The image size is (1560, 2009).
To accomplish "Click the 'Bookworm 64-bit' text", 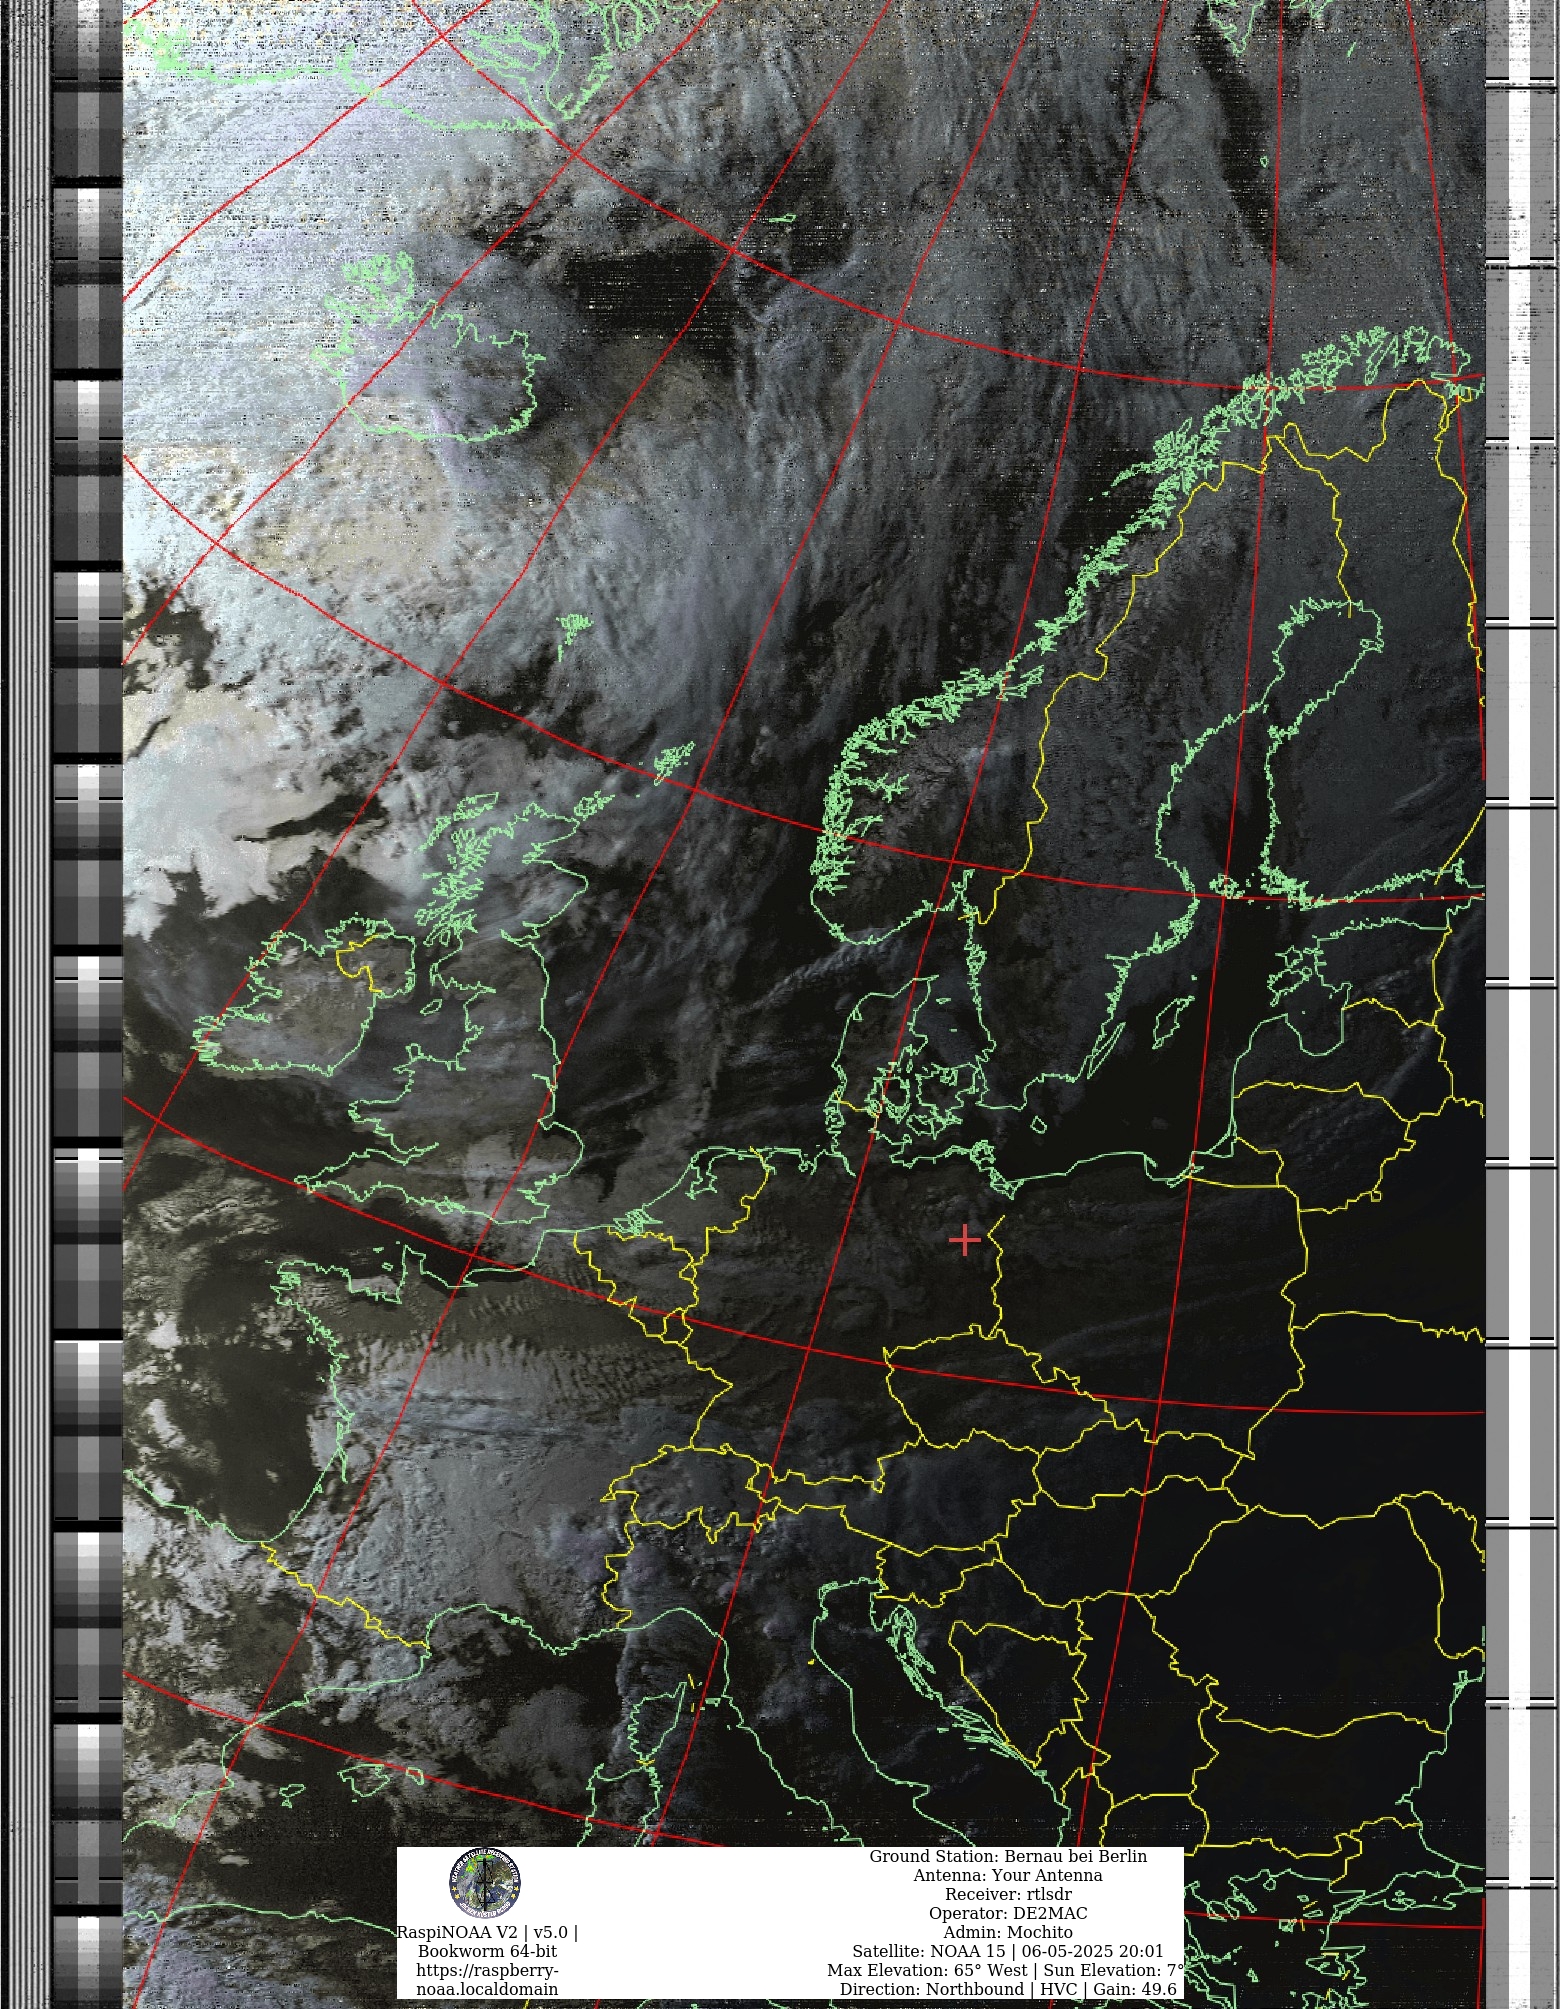I will [x=487, y=1951].
